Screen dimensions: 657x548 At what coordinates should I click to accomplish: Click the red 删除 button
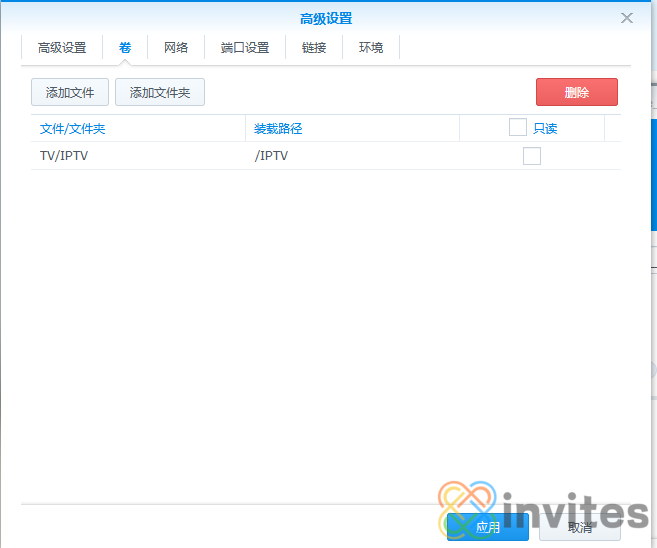pos(577,92)
